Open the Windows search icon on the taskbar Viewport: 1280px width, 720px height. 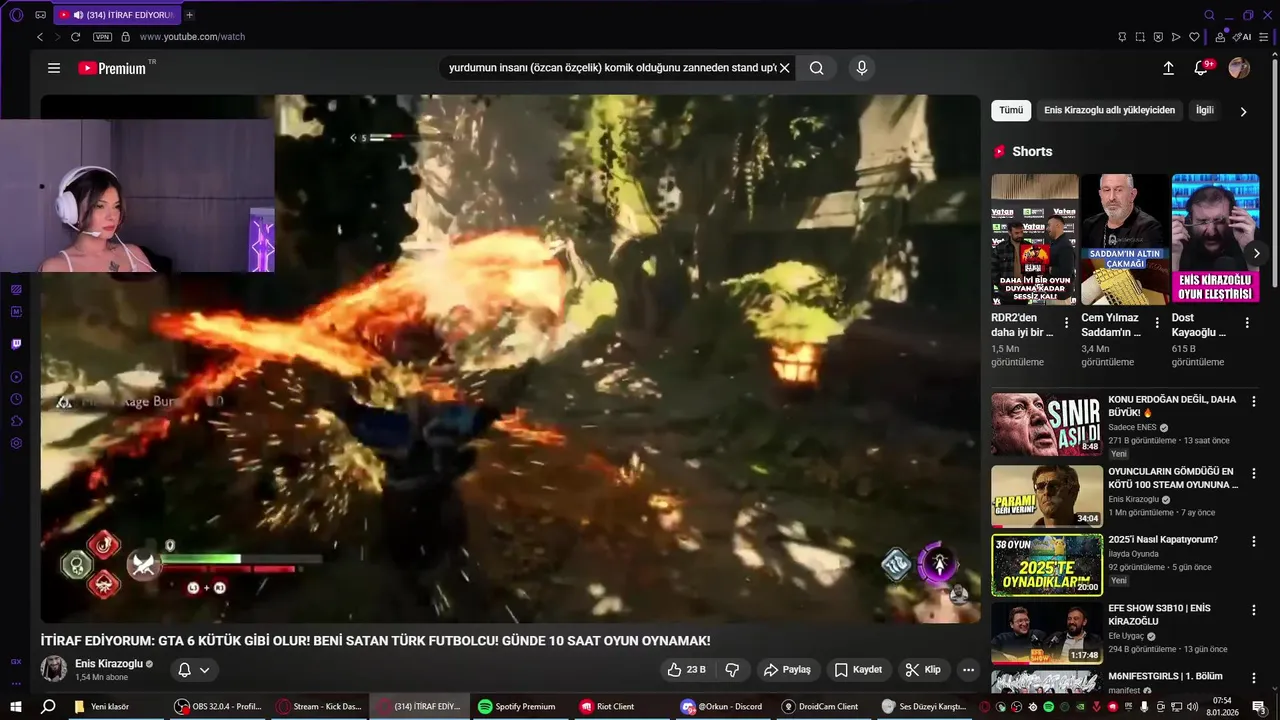point(47,706)
